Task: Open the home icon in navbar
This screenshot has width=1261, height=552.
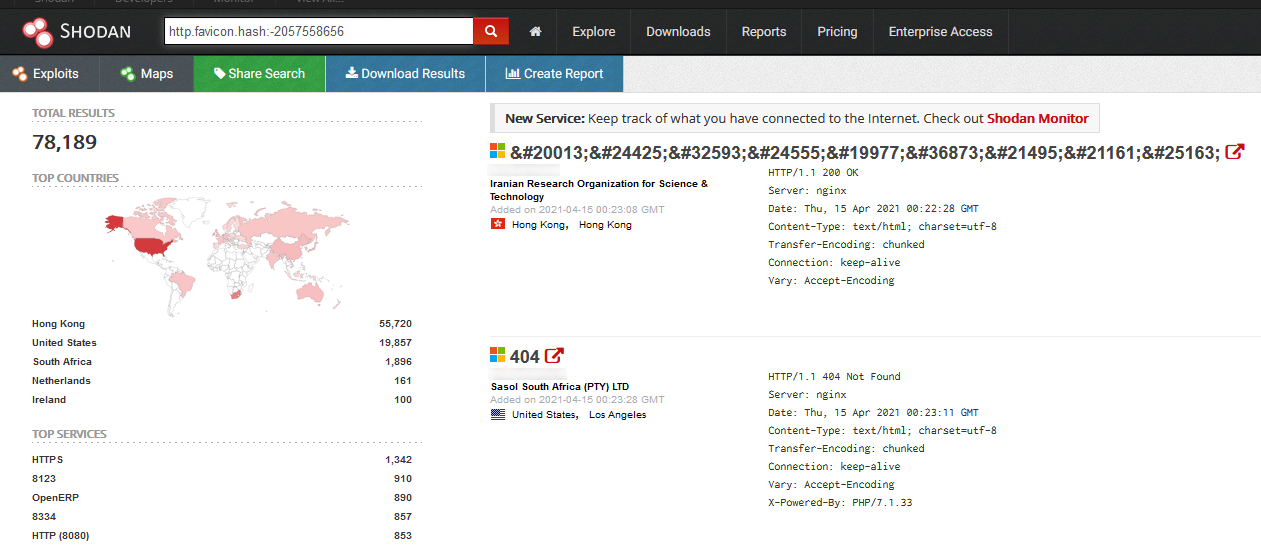Action: click(x=535, y=32)
